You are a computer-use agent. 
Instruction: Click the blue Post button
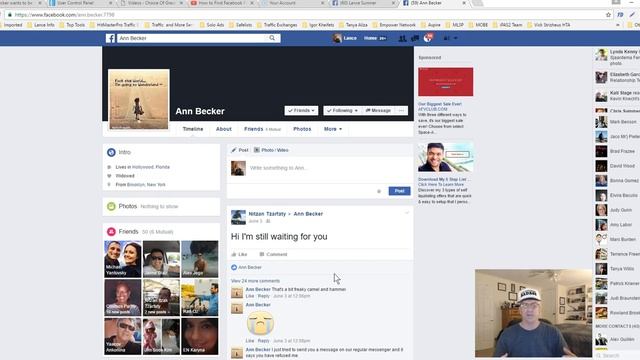point(399,191)
